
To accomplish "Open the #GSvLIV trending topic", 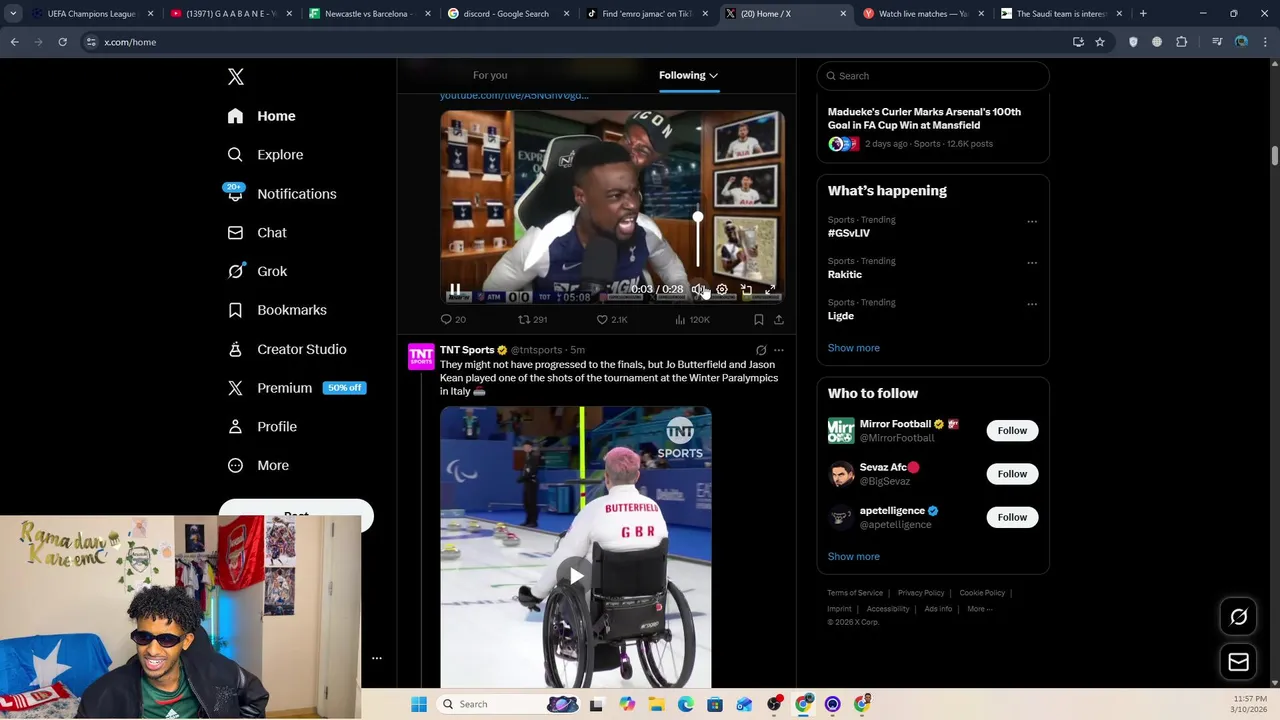I will pos(849,233).
